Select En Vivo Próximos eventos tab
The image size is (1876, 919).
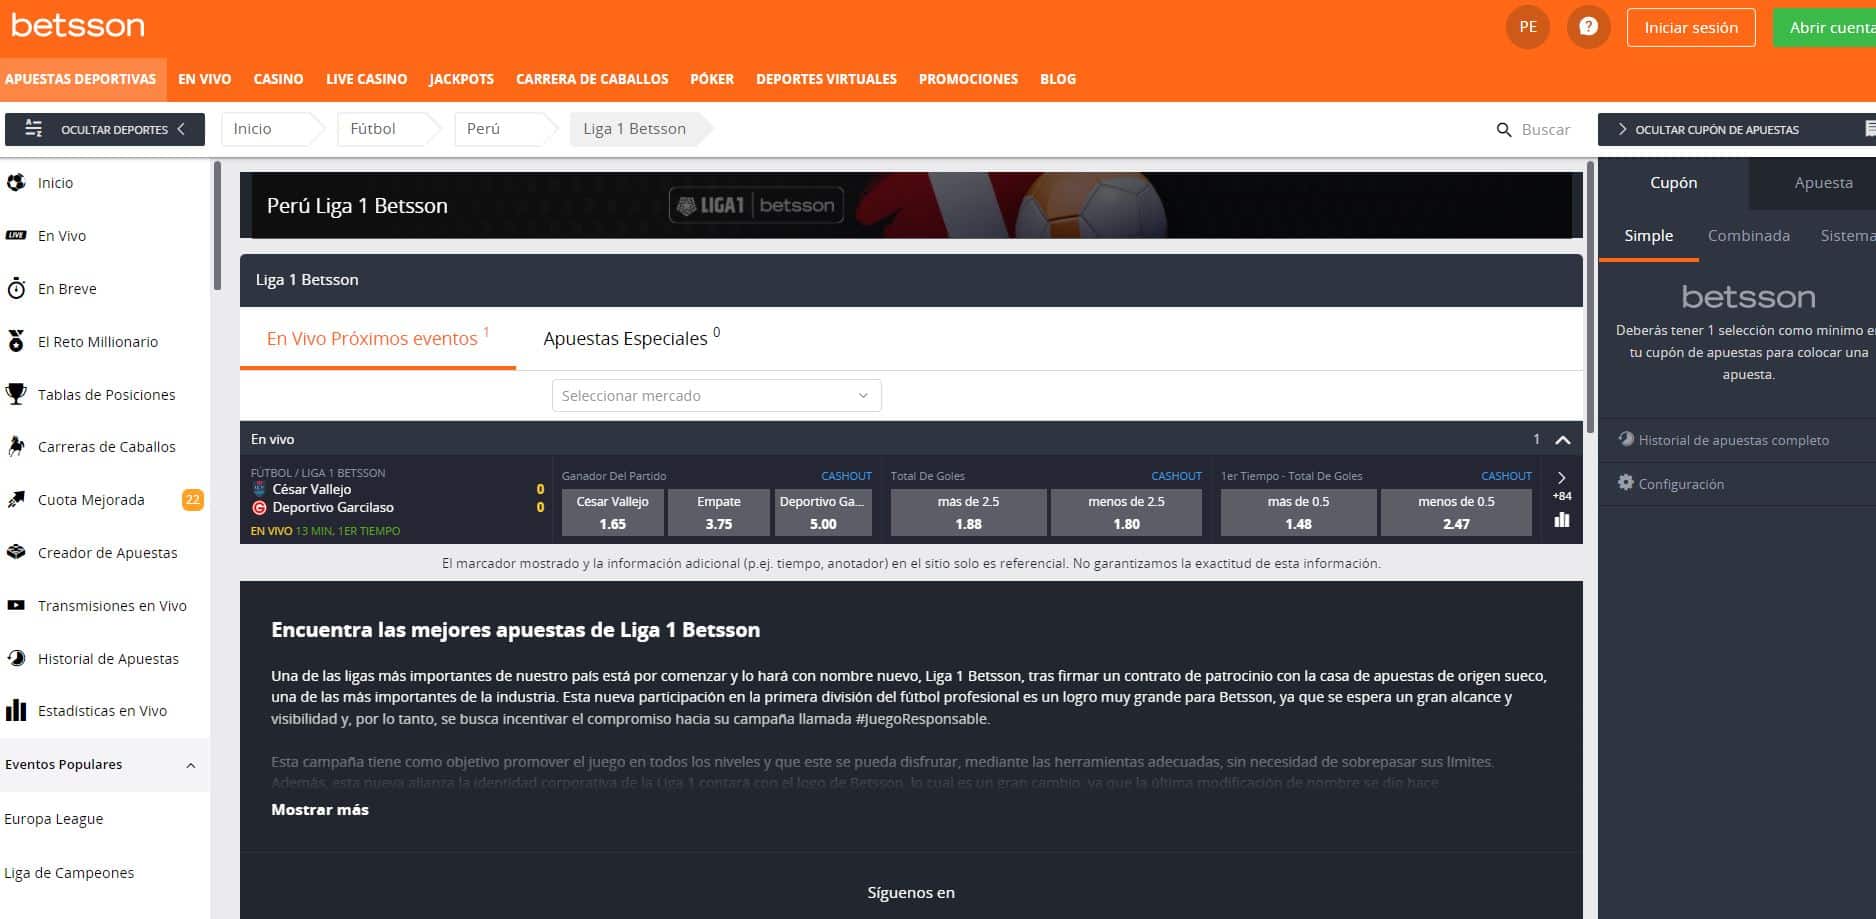378,338
